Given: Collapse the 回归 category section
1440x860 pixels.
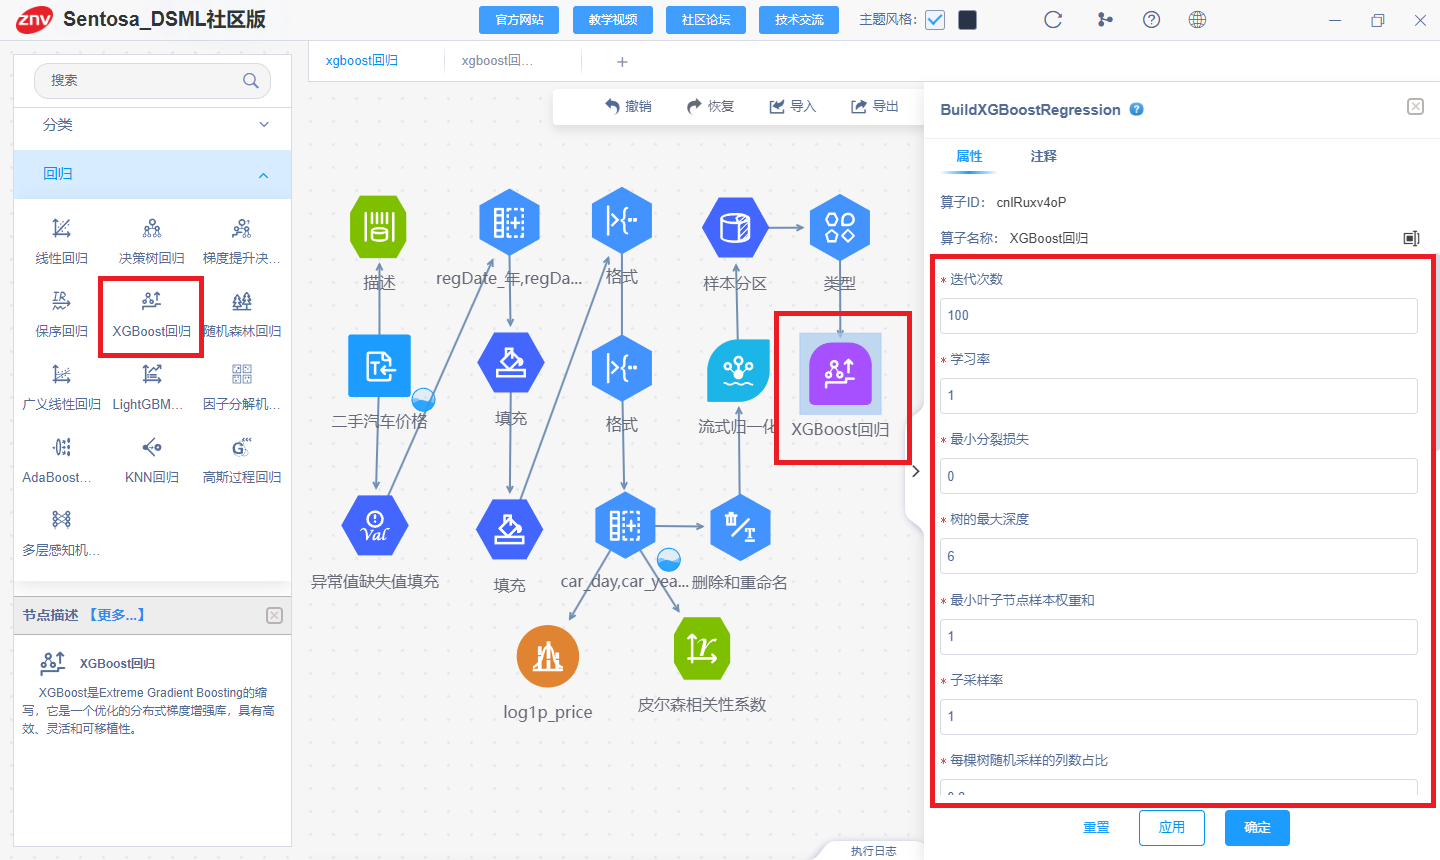Looking at the screenshot, I should pos(152,174).
